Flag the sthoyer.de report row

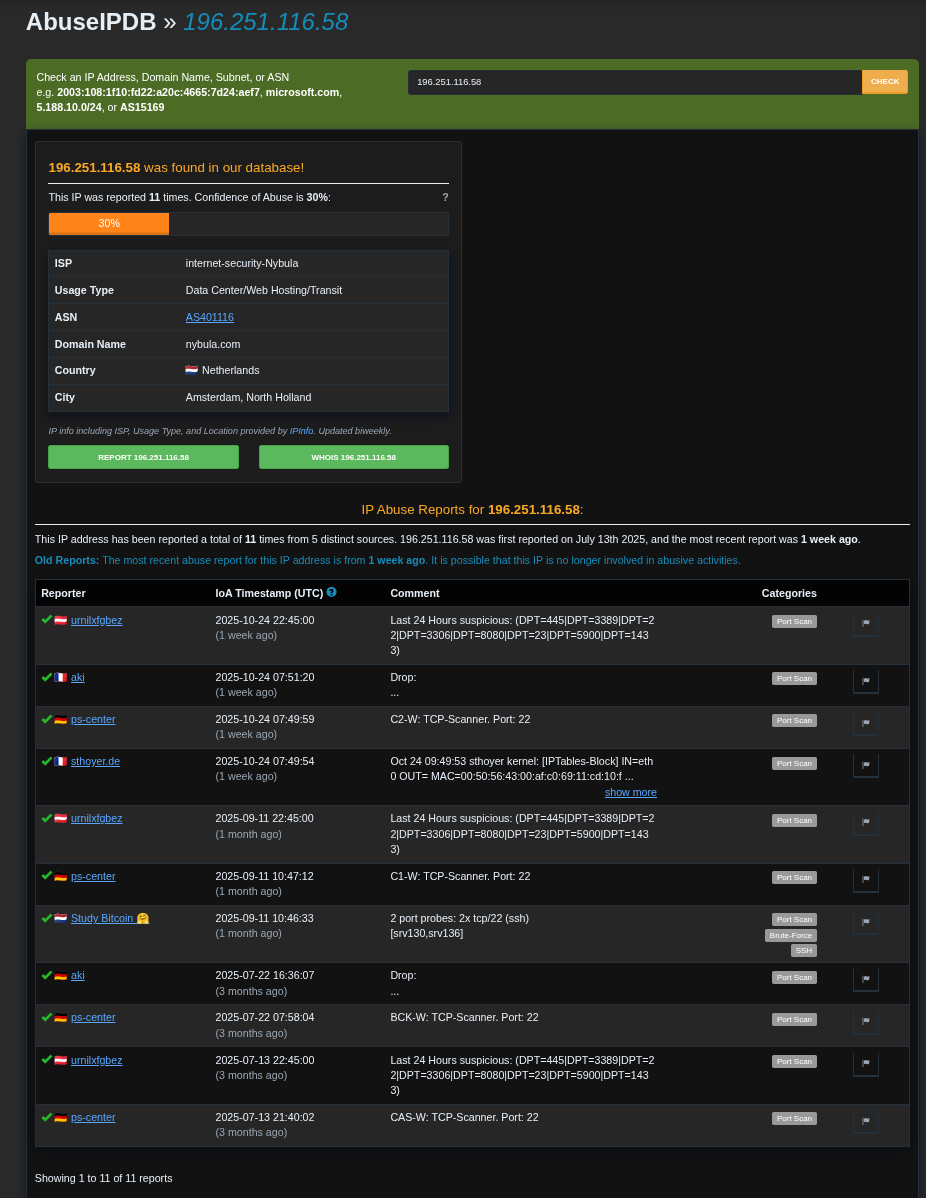(x=865, y=765)
